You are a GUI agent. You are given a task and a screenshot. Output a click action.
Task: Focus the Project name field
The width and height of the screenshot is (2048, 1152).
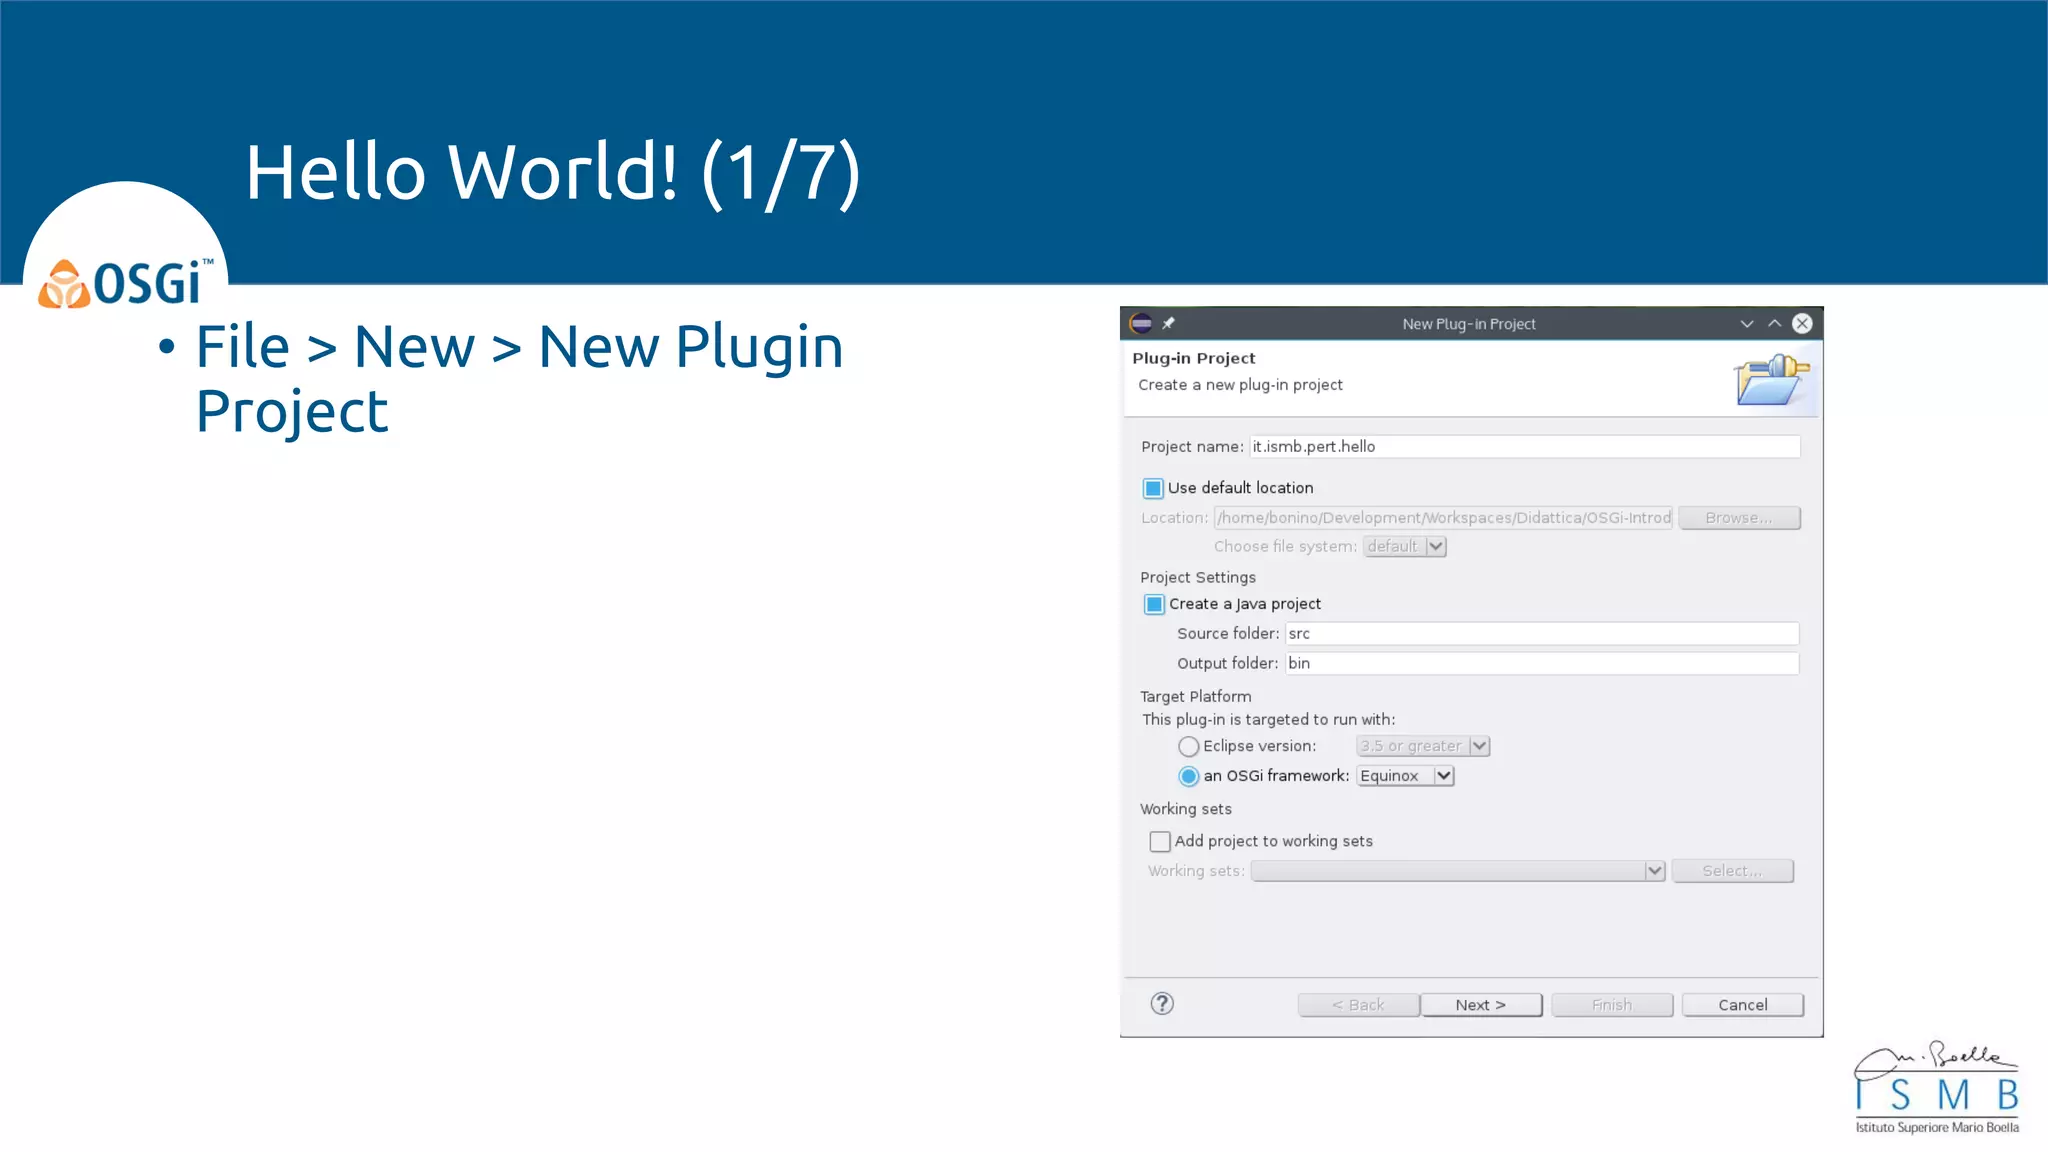click(1525, 447)
